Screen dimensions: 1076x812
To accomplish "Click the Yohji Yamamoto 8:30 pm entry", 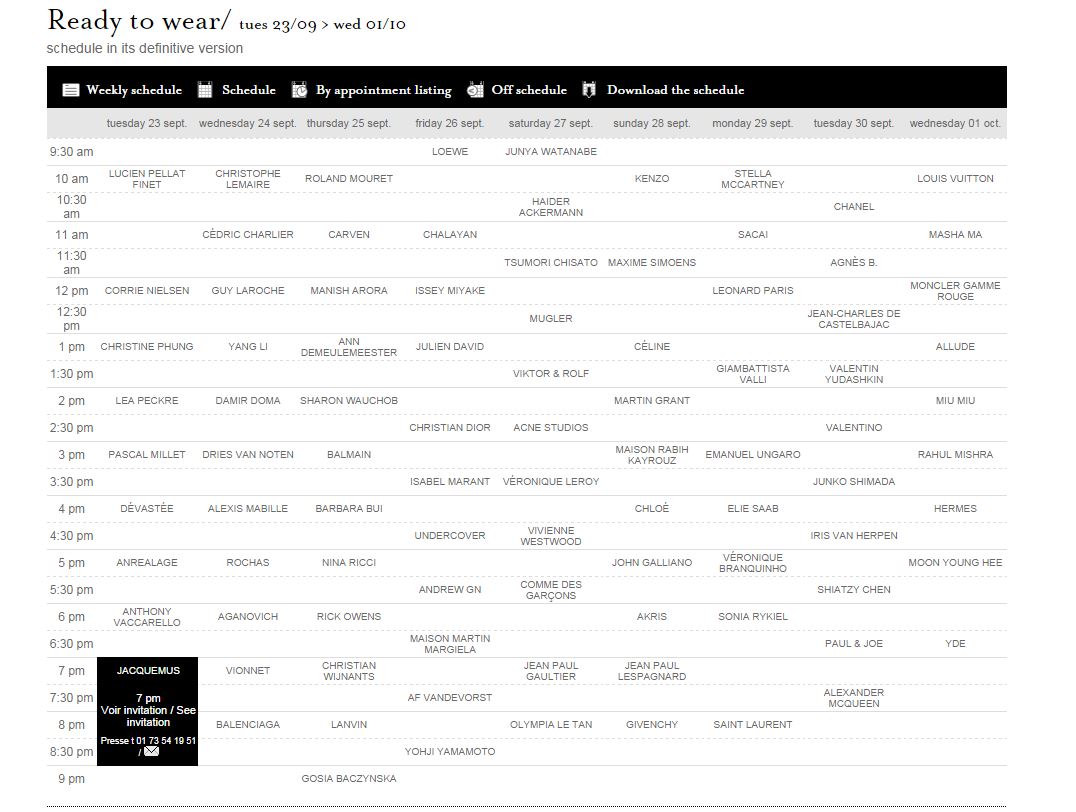I will coord(449,752).
